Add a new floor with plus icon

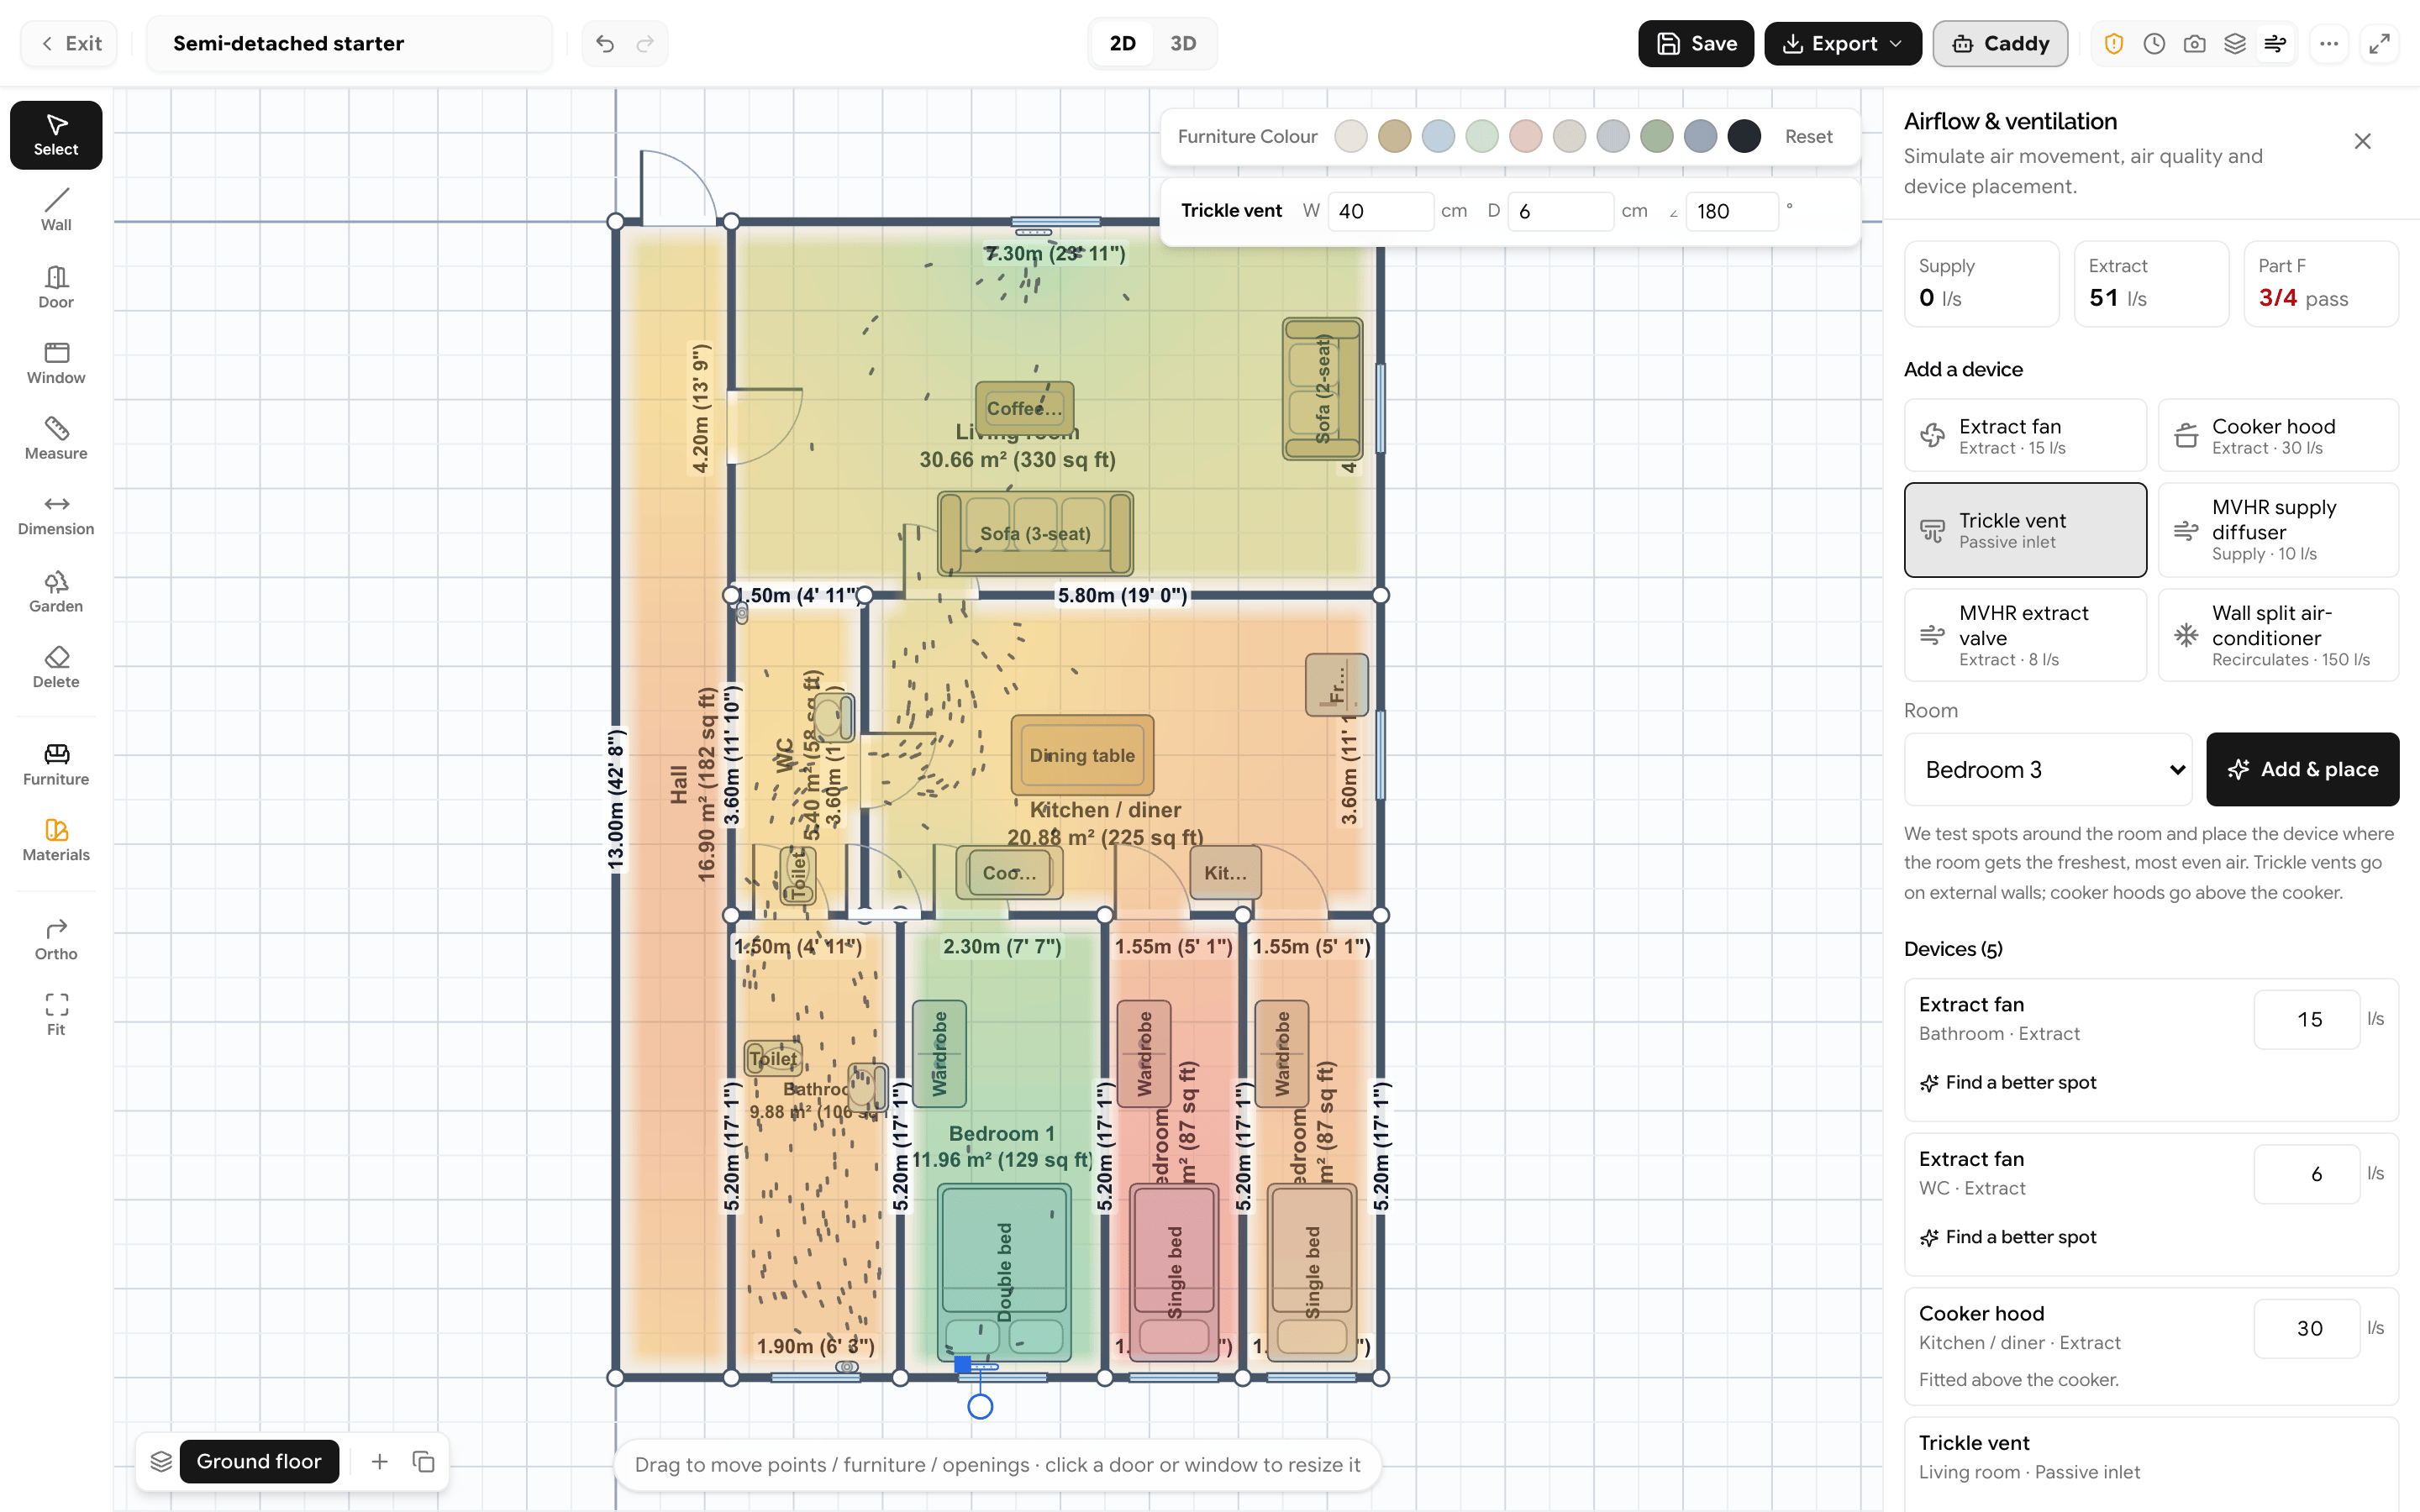pyautogui.click(x=379, y=1461)
